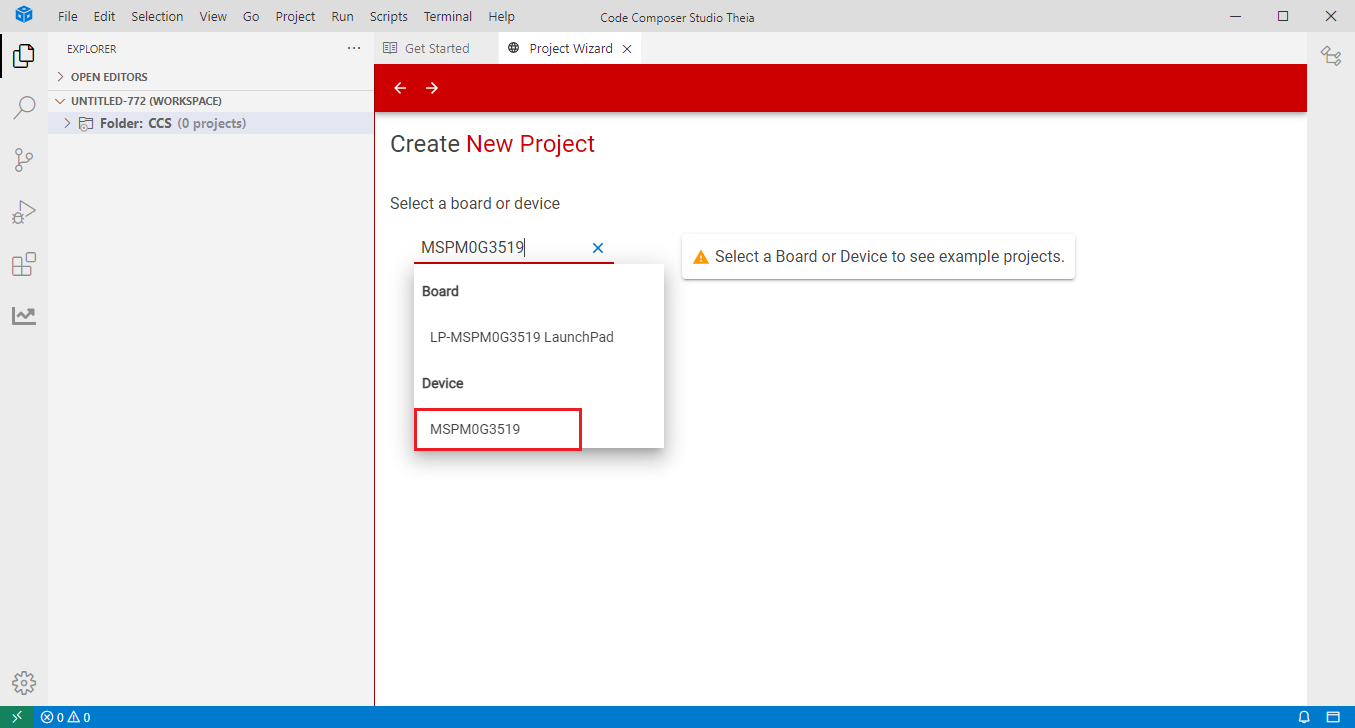
Task: Close the Project Wizard tab
Action: click(x=627, y=49)
